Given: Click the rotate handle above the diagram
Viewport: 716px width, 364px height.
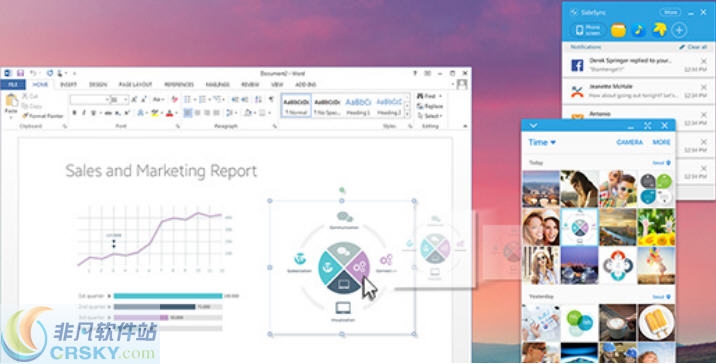Looking at the screenshot, I should click(x=342, y=190).
